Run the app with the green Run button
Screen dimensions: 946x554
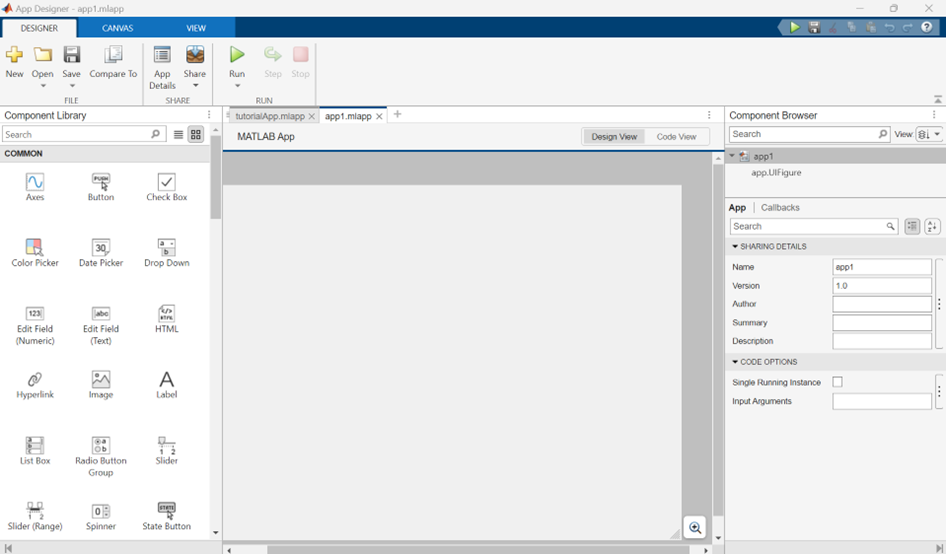tap(237, 55)
